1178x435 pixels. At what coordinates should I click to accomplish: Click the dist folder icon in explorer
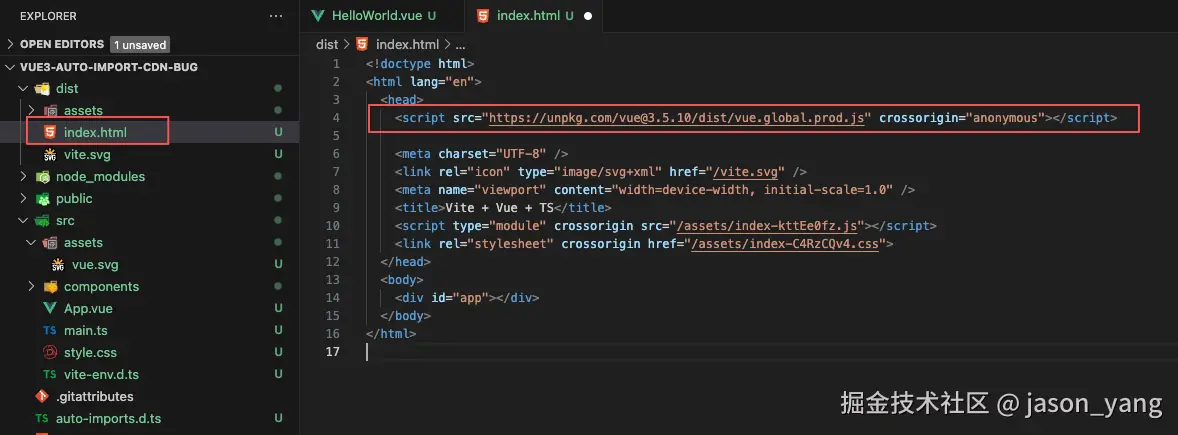point(42,89)
